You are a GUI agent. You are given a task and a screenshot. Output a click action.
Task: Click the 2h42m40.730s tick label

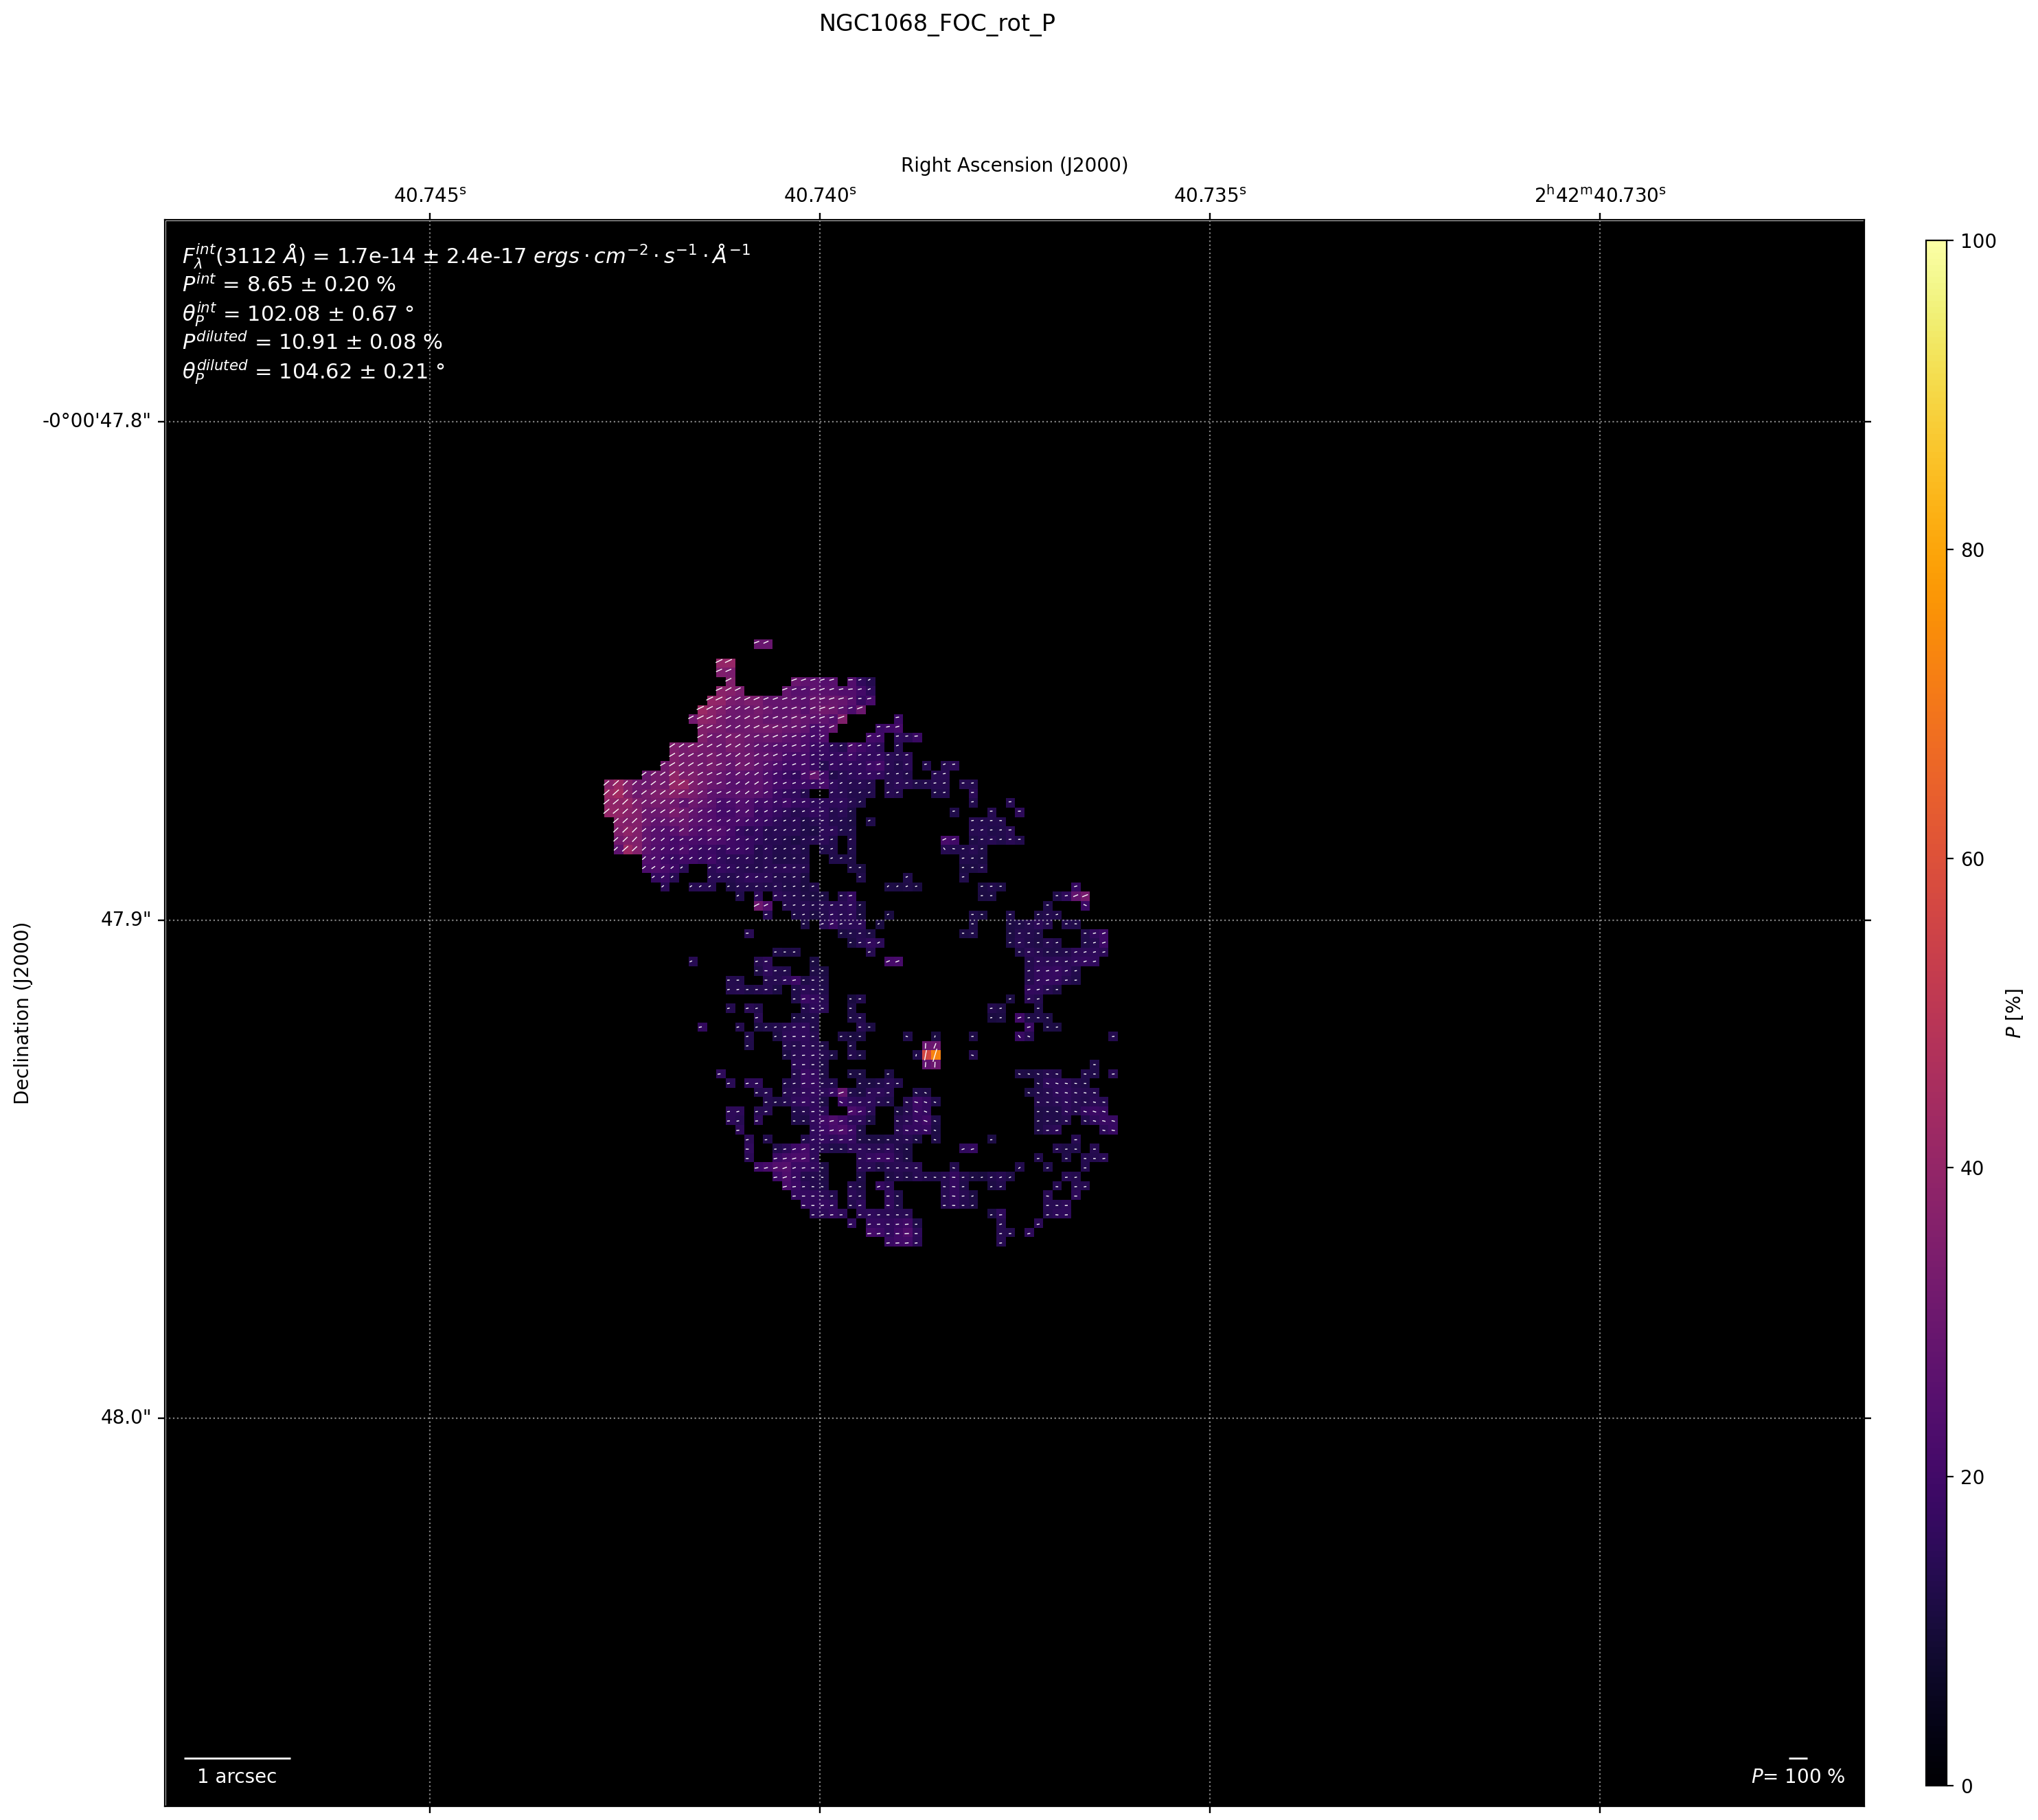point(1600,195)
